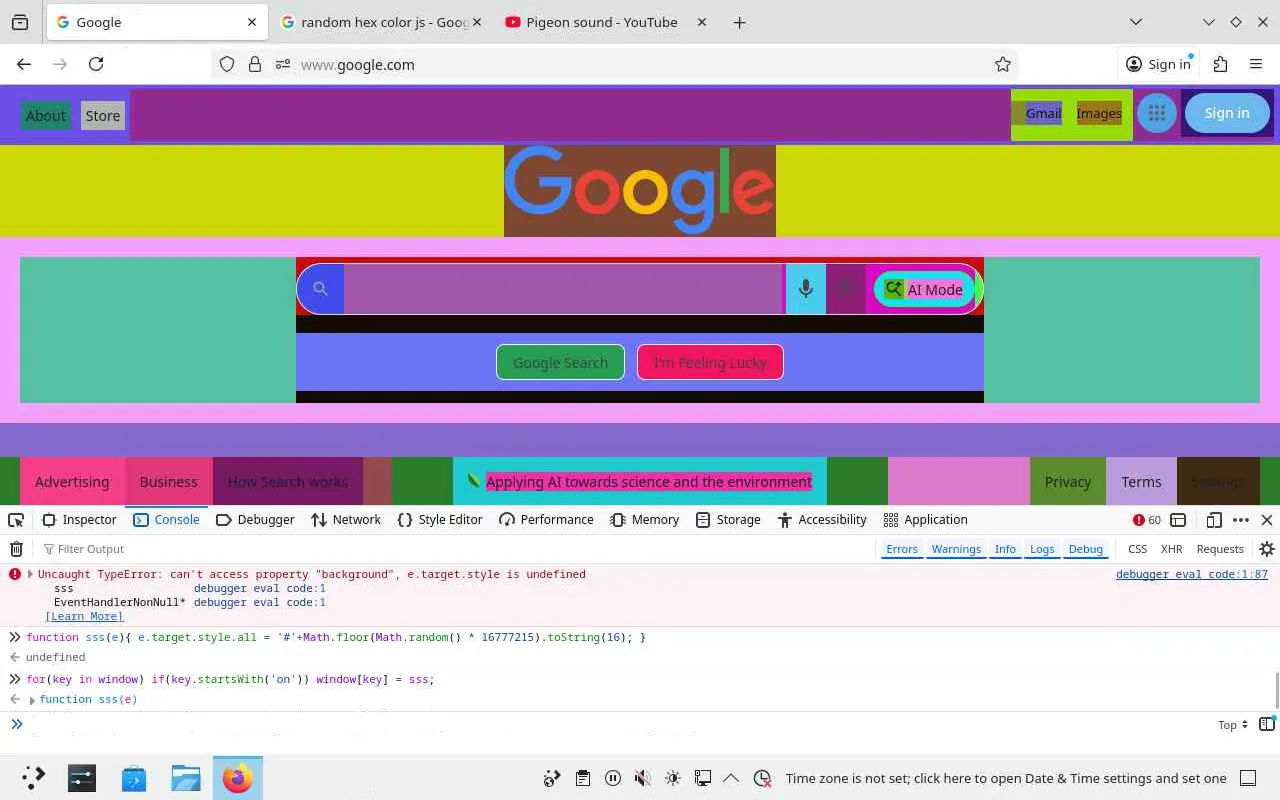Click the Firefox View icon left of the tabs
The width and height of the screenshot is (1280, 800).
point(20,22)
